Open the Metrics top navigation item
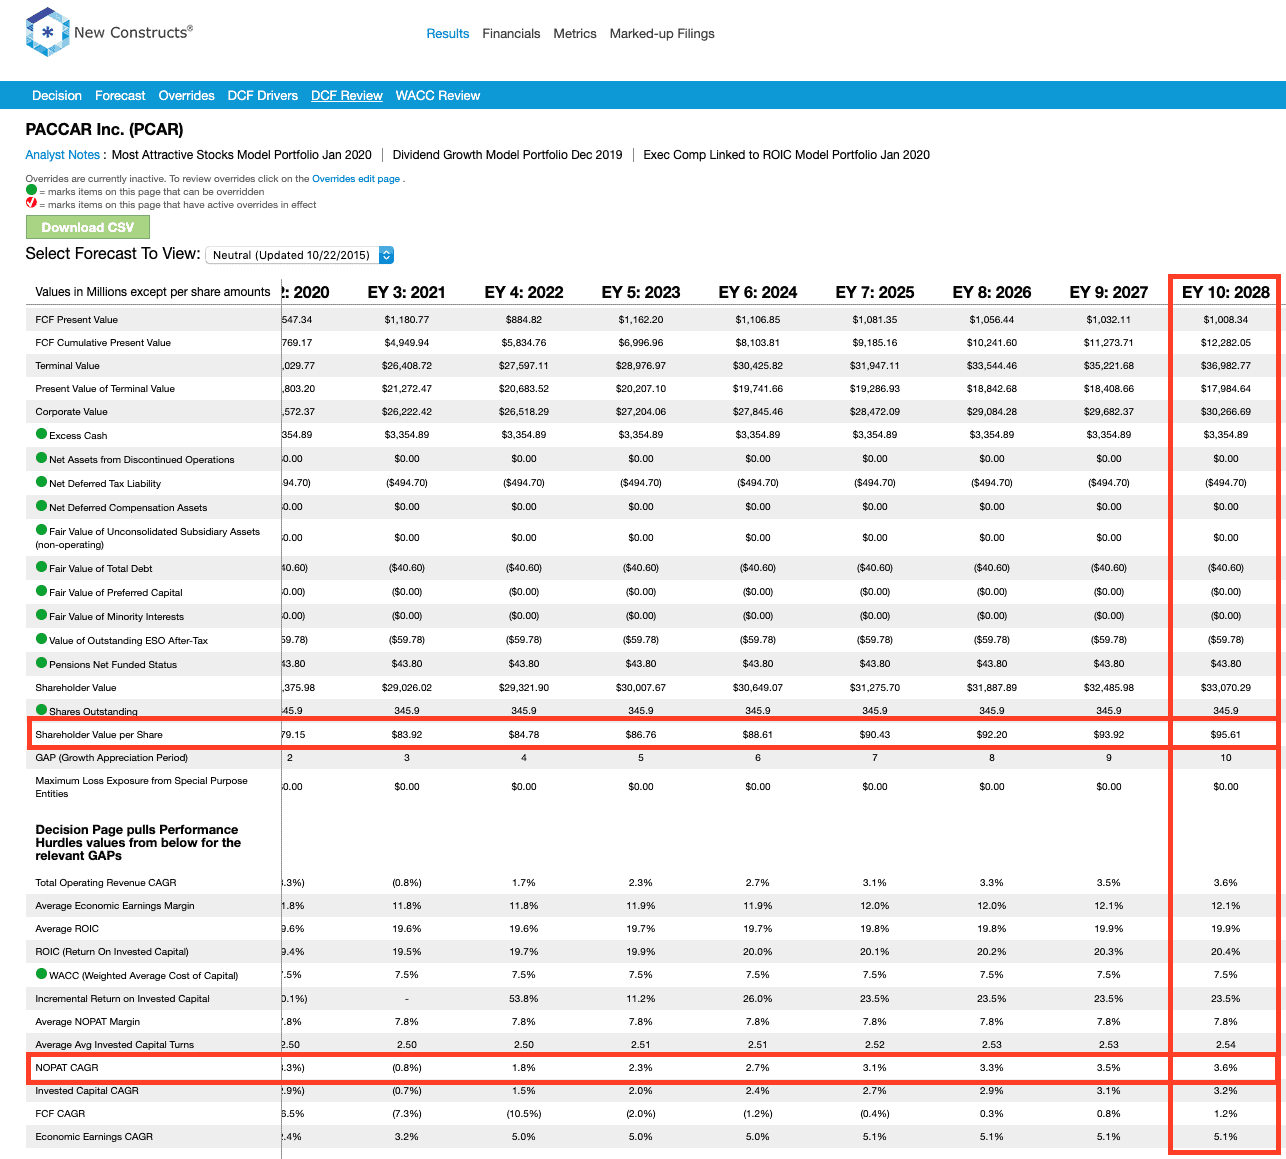Viewport: 1286px width, 1159px height. tap(575, 33)
